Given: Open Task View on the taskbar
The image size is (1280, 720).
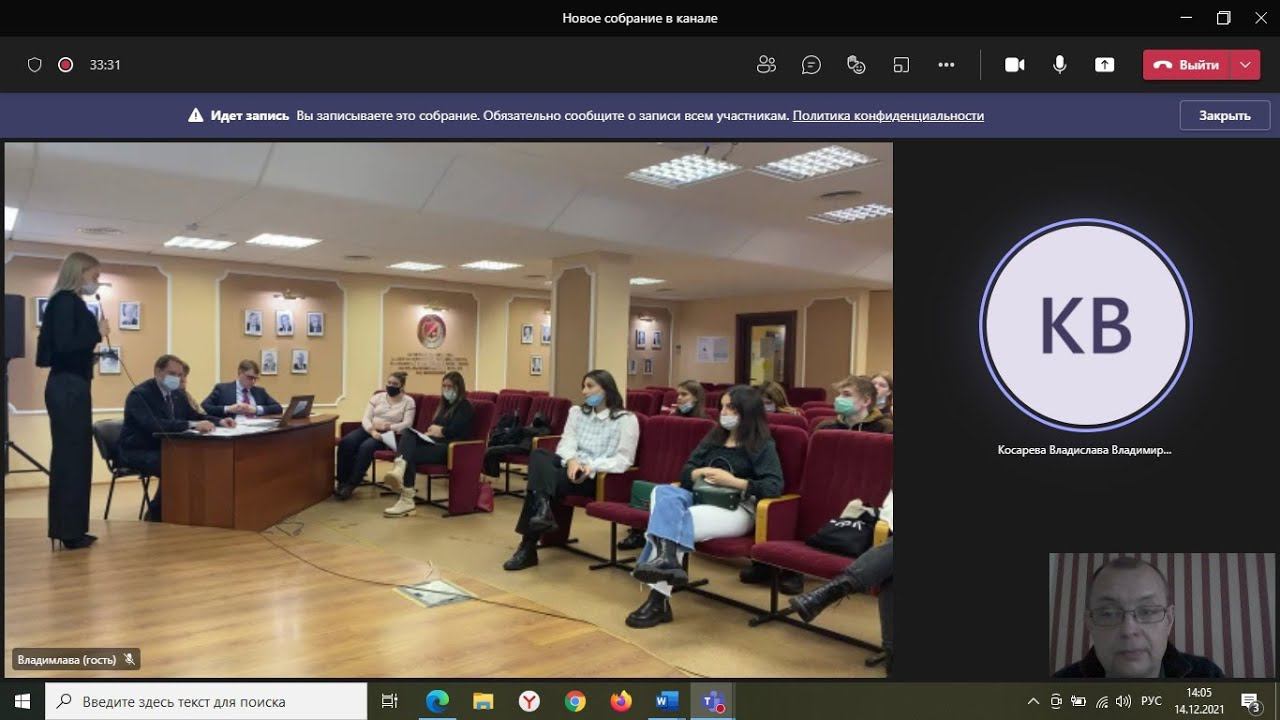Looking at the screenshot, I should click(x=390, y=701).
